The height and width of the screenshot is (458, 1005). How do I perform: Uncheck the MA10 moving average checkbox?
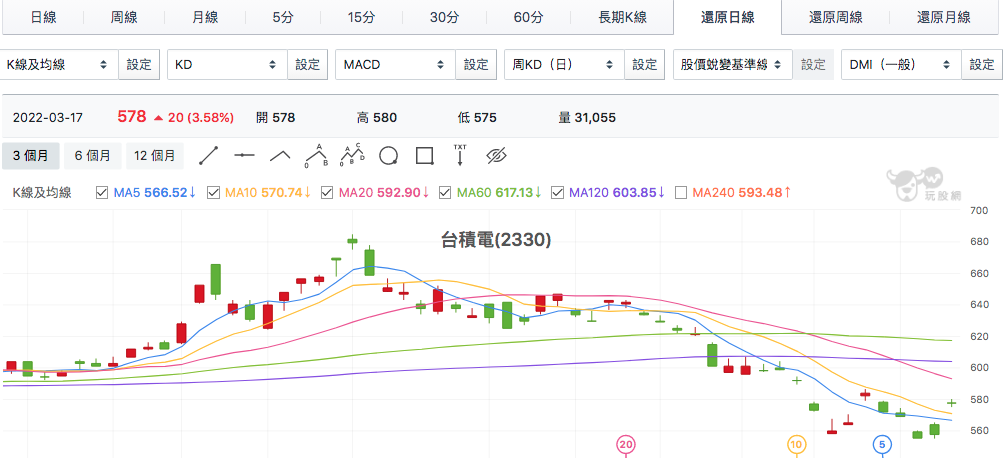tap(213, 192)
